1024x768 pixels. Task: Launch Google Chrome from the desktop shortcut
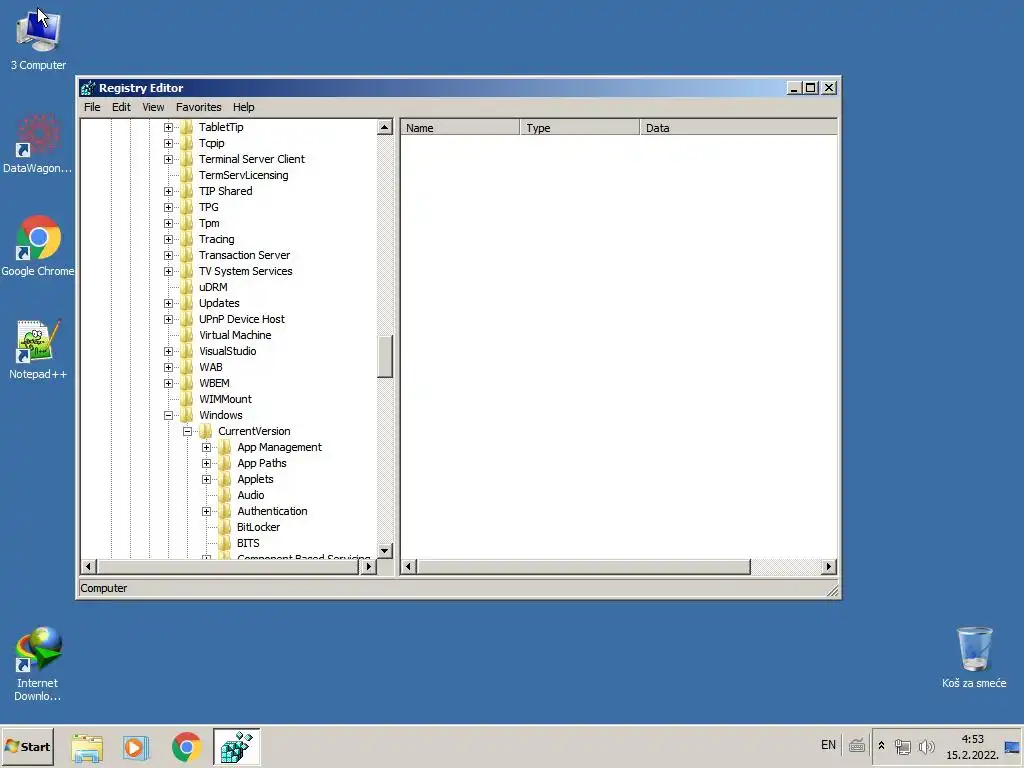(37, 246)
